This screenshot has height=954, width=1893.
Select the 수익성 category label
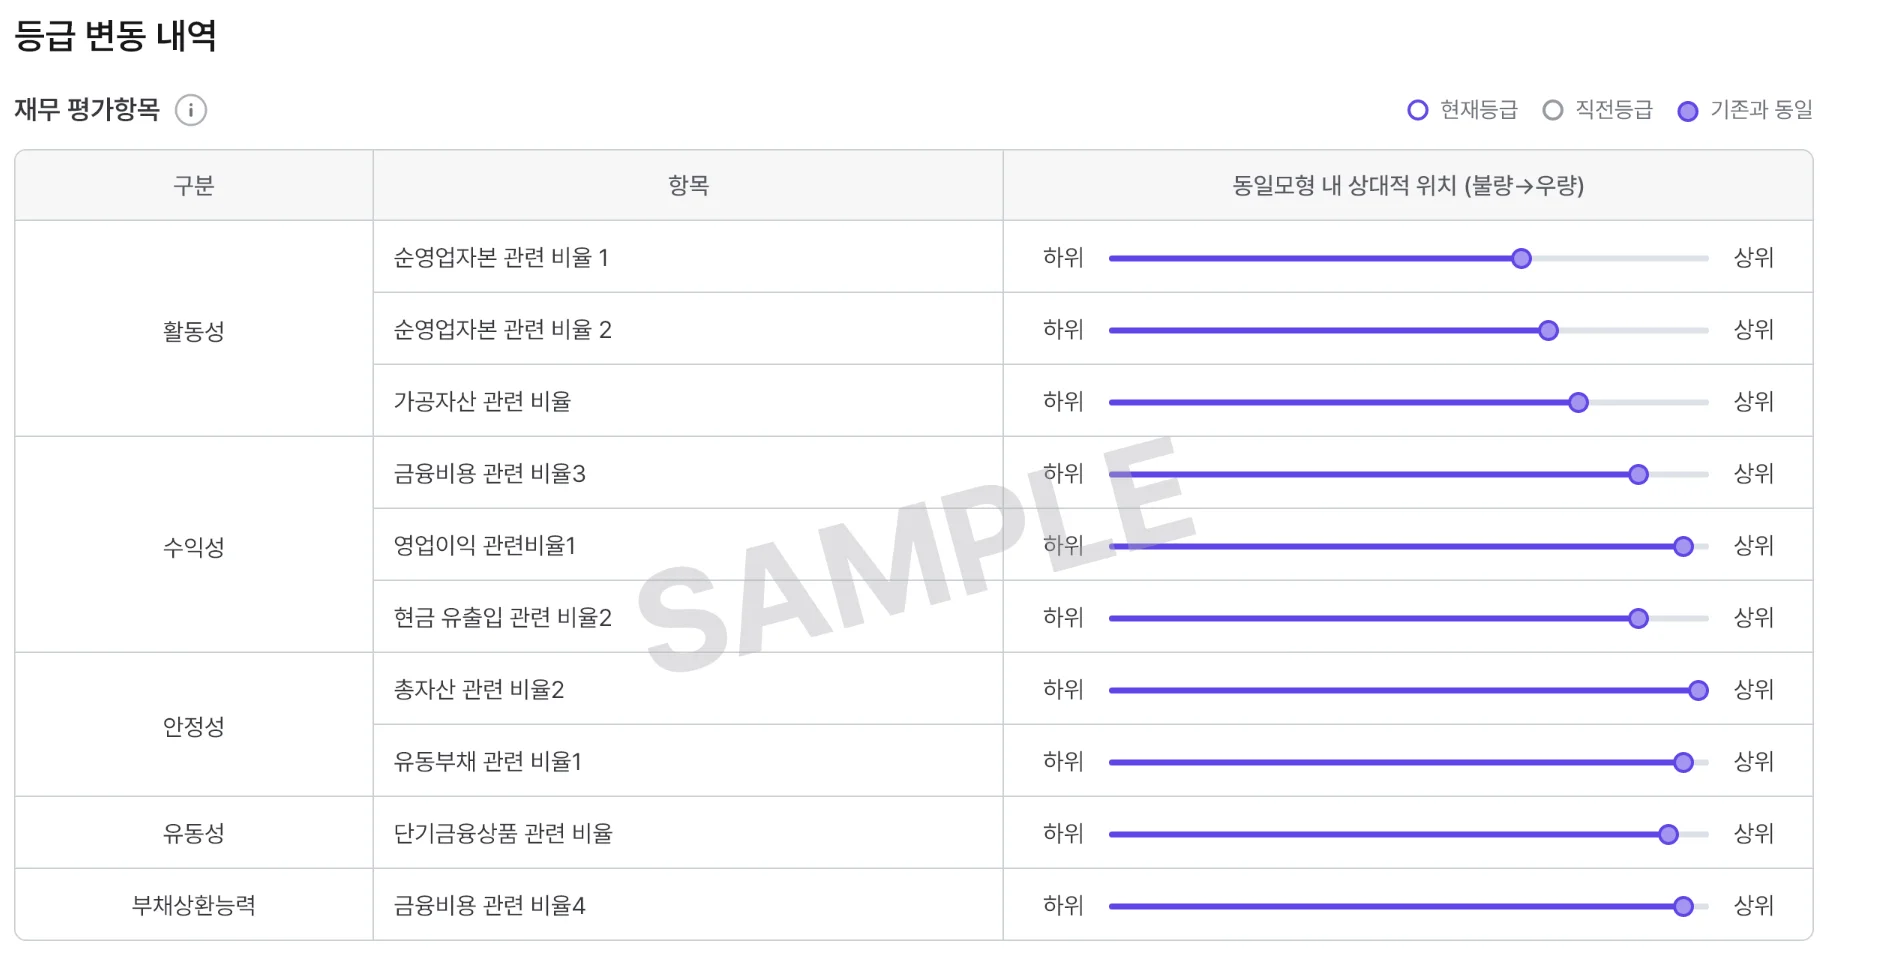[x=193, y=545]
